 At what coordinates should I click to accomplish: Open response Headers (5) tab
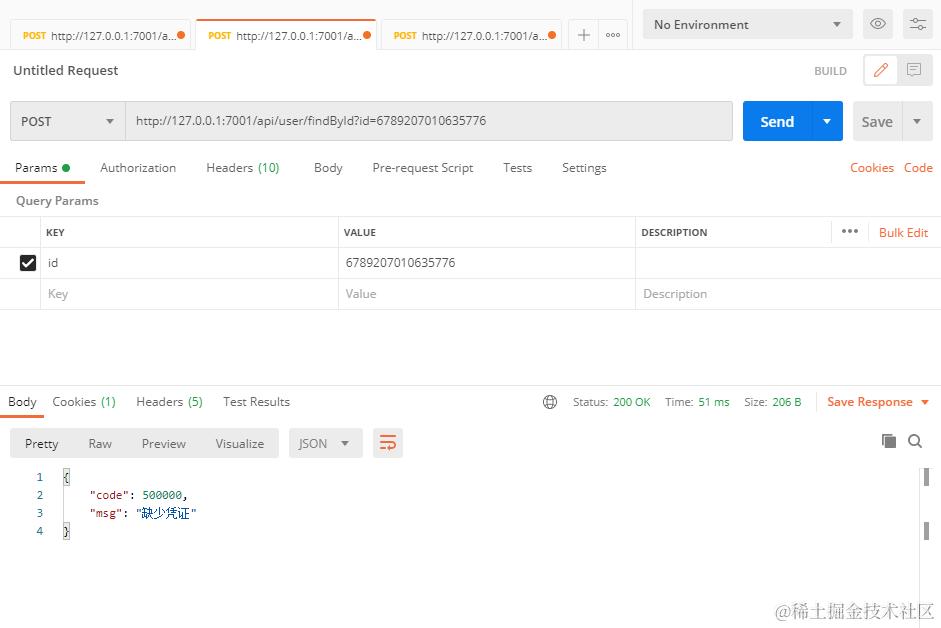169,402
